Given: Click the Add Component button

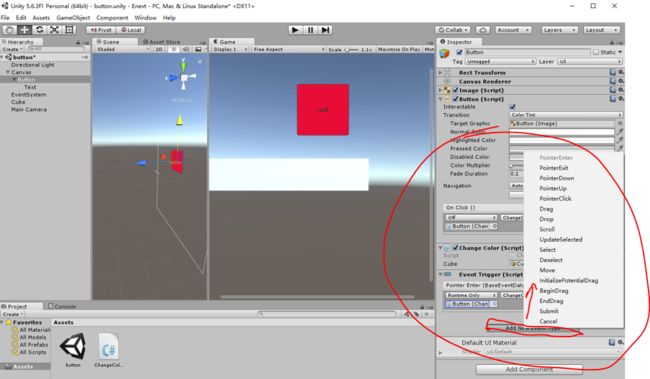Looking at the screenshot, I should [x=529, y=369].
